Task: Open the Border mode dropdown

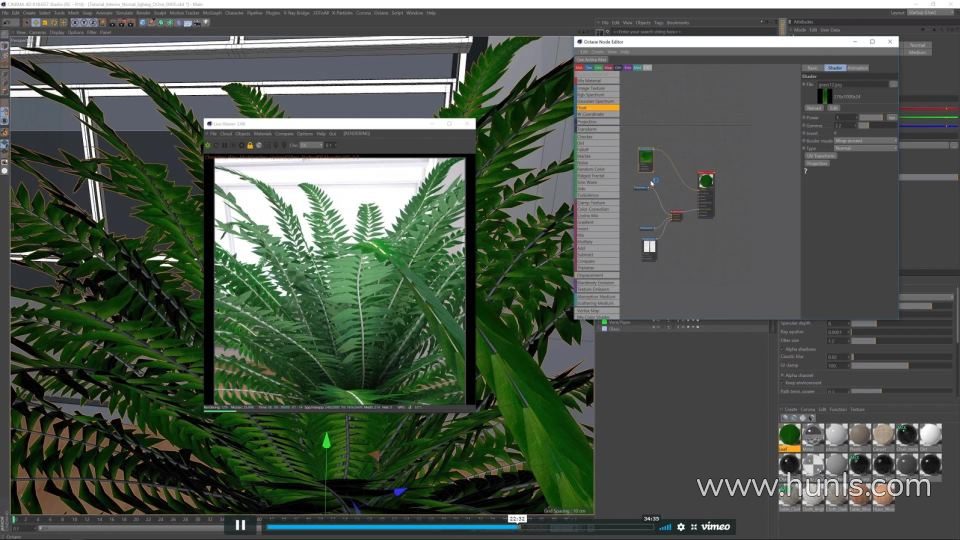Action: [x=865, y=140]
